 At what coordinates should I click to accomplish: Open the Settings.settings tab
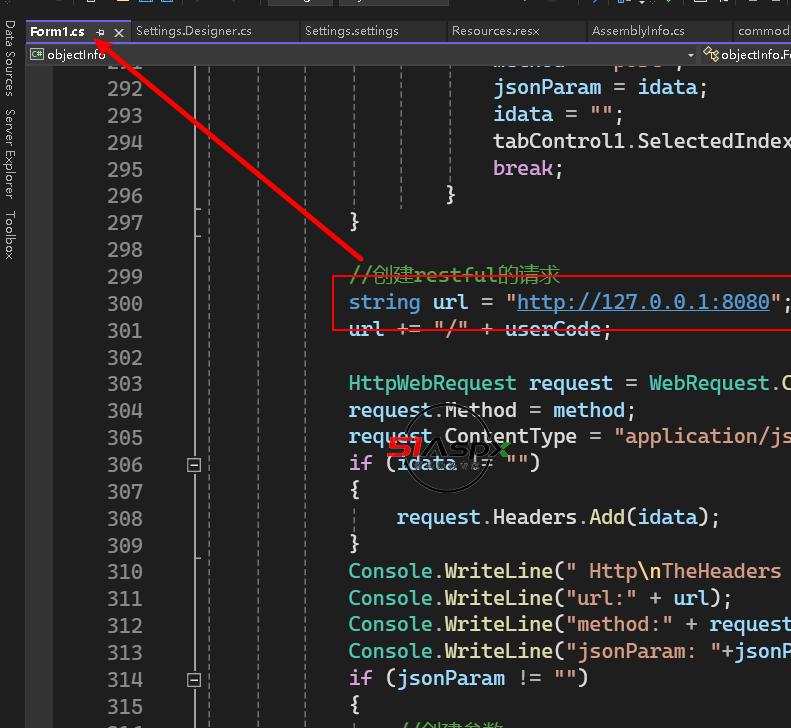pos(352,31)
